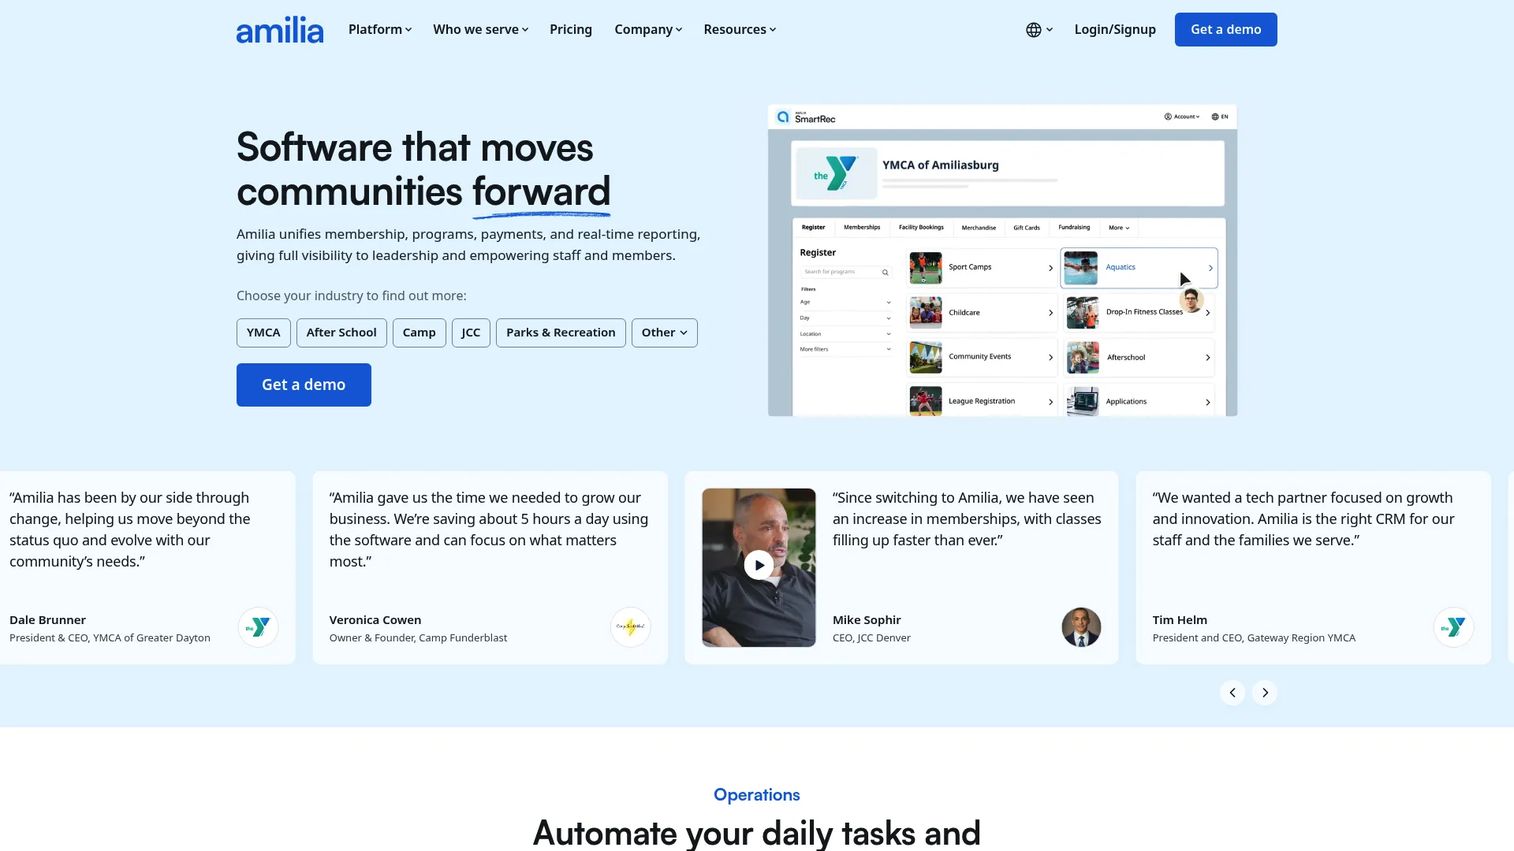Click the 'CEO, JCC Denver' caption
The height and width of the screenshot is (851, 1514).
point(872,638)
